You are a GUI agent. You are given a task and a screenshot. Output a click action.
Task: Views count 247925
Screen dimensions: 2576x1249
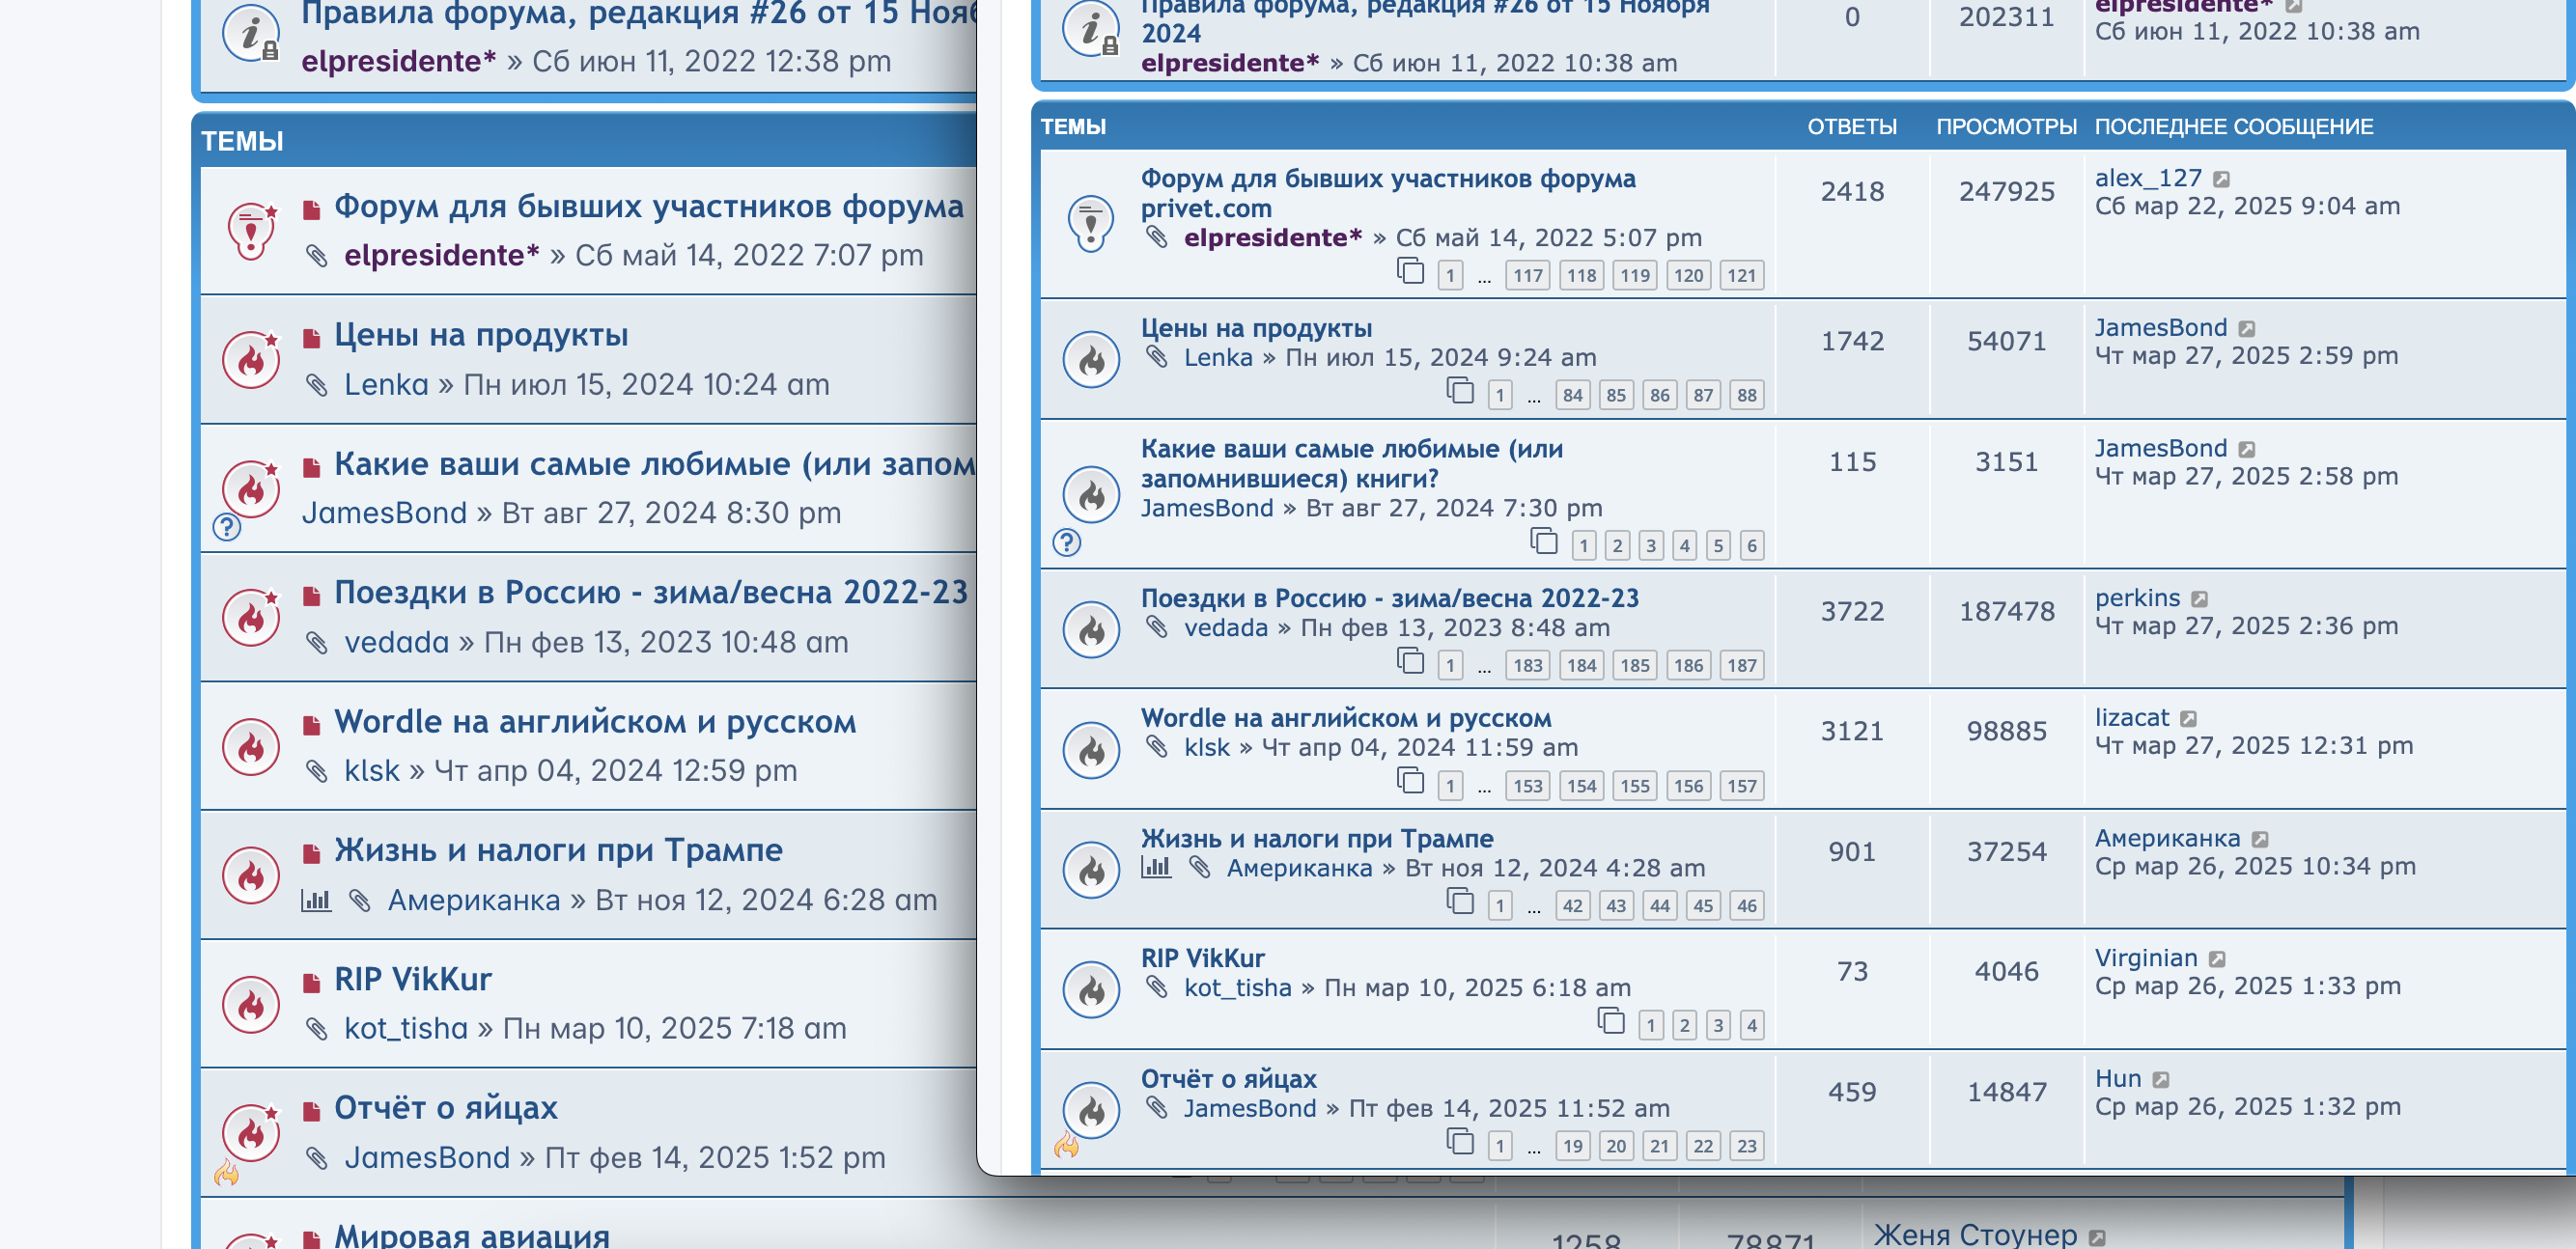2006,191
